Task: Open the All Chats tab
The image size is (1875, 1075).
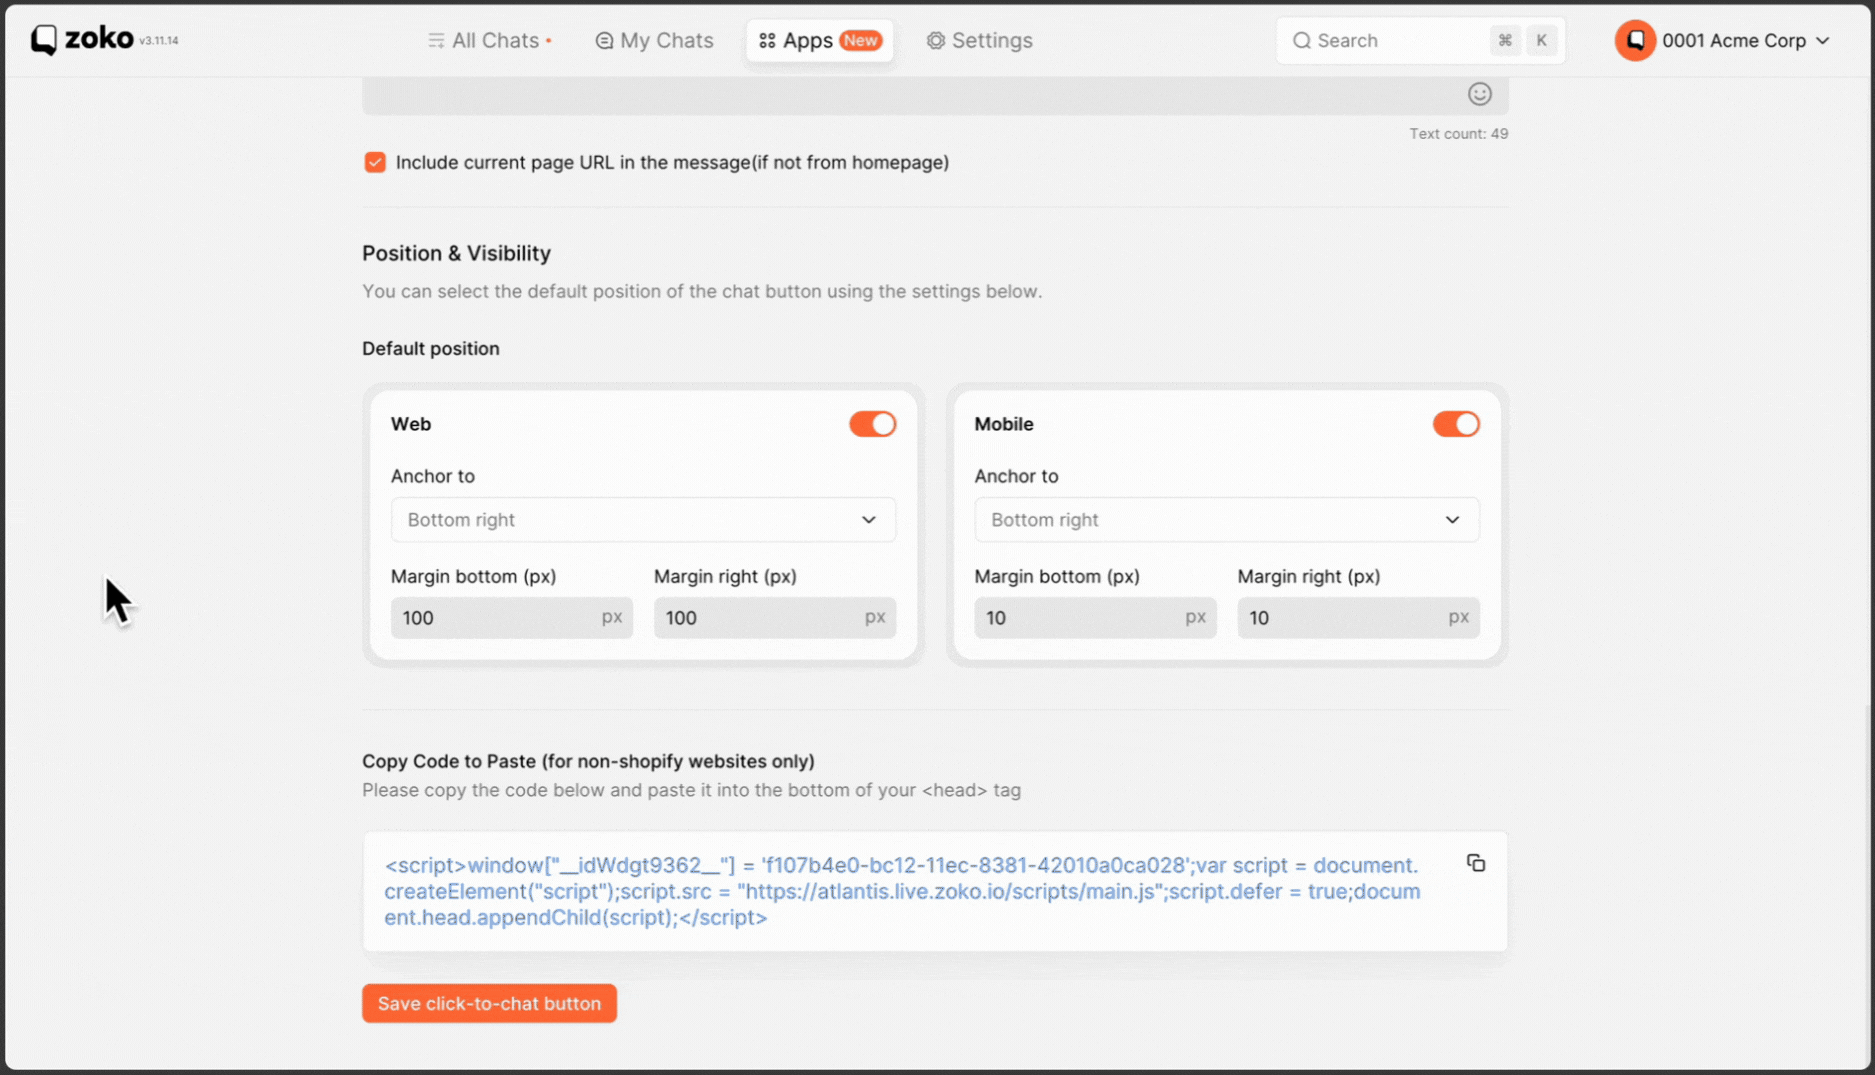Action: tap(489, 41)
